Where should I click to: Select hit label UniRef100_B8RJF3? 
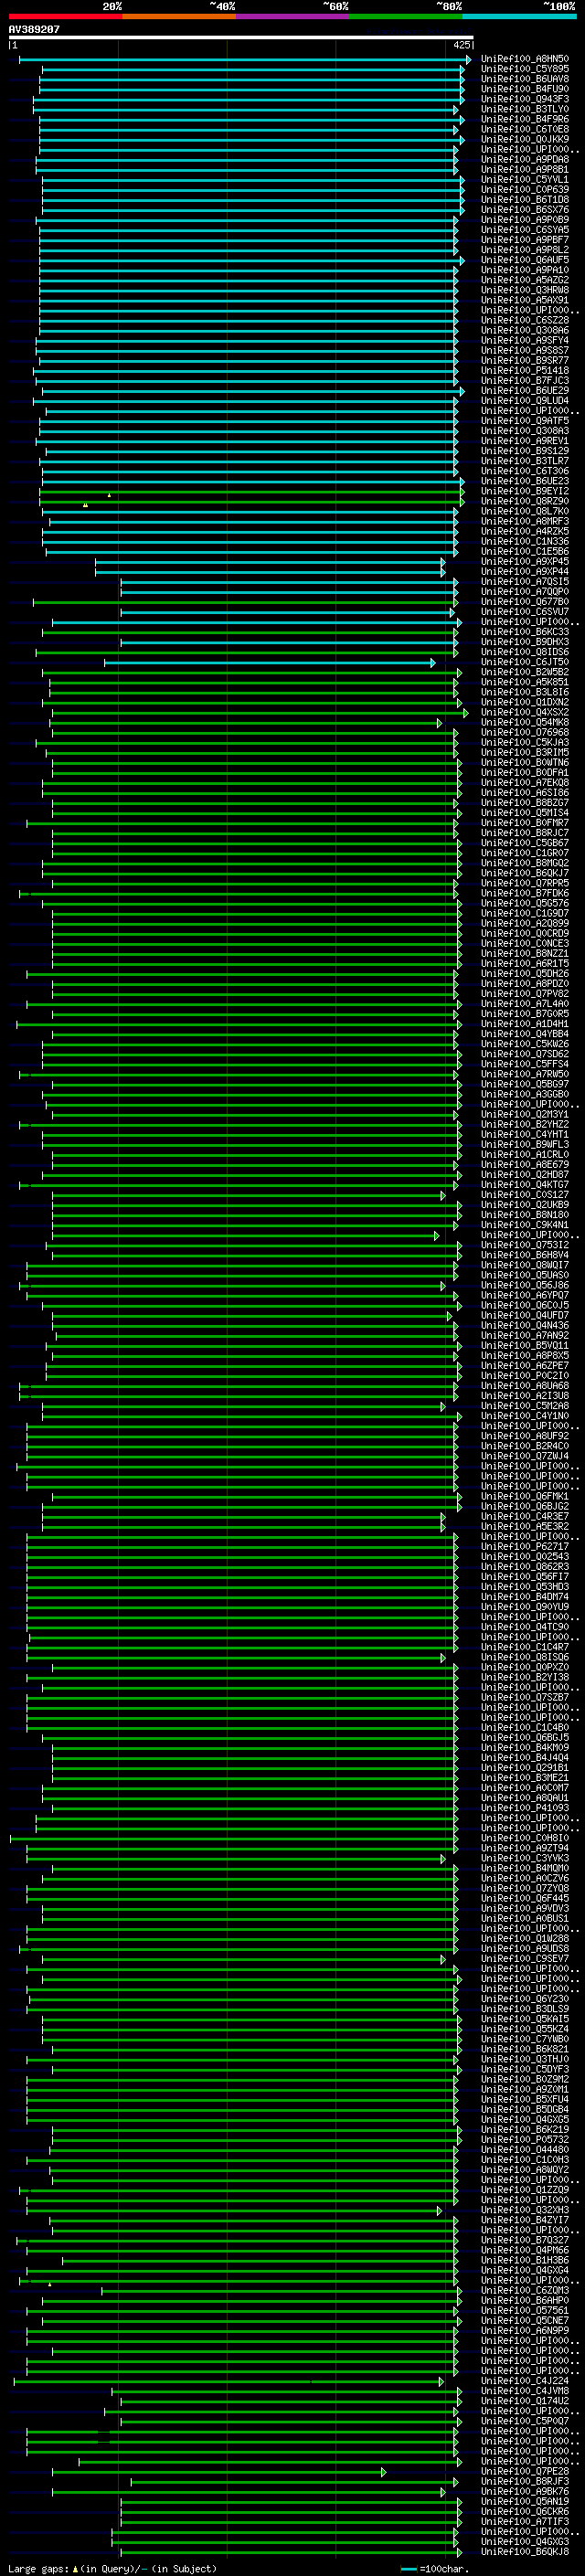(x=524, y=2481)
